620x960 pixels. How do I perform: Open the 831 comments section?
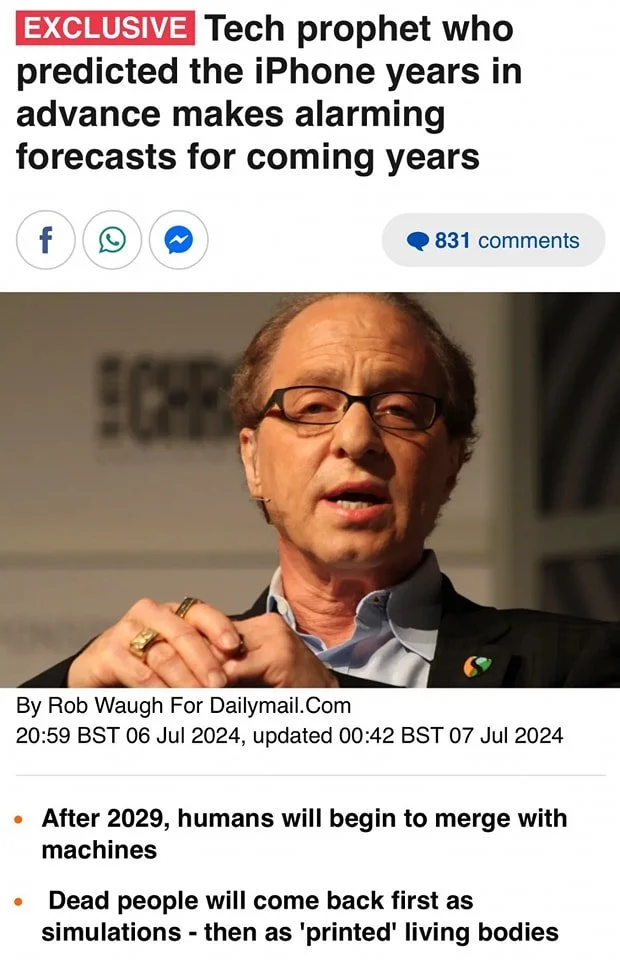tap(493, 240)
